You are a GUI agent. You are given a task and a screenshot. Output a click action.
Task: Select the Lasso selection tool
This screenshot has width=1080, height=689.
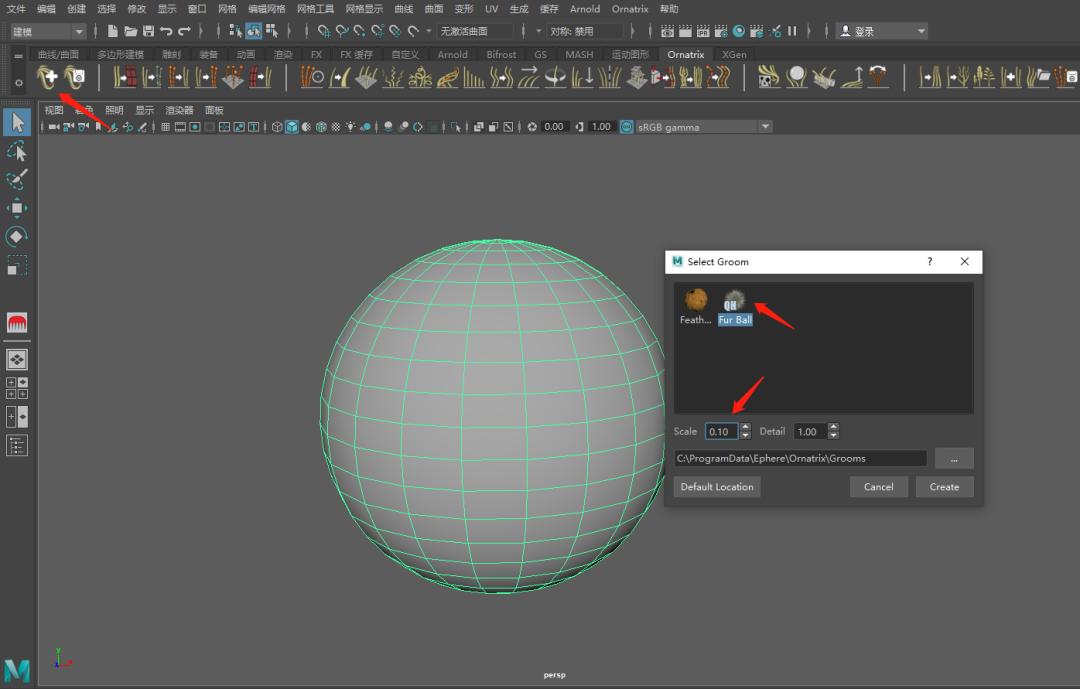17,151
